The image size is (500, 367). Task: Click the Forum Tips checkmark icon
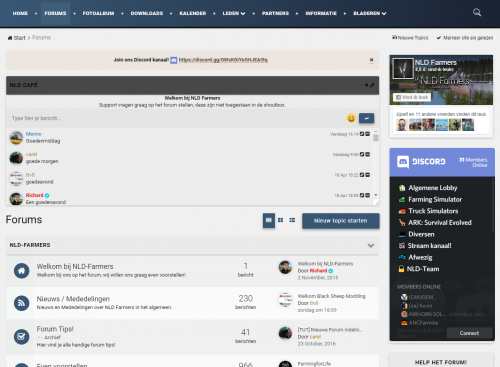point(21,337)
